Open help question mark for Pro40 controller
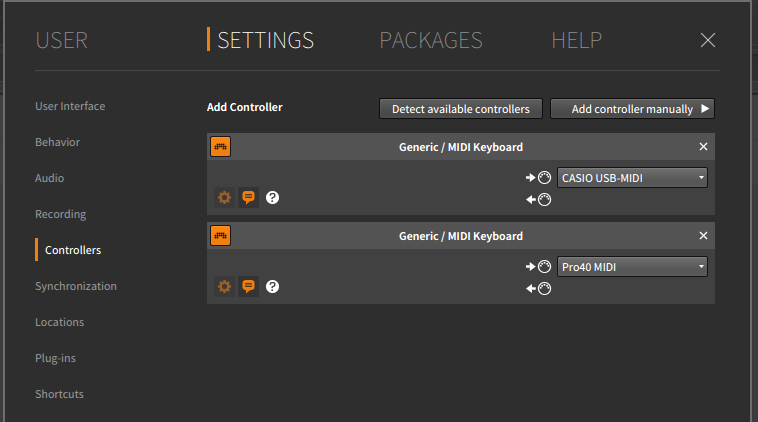The width and height of the screenshot is (758, 422). click(x=272, y=287)
